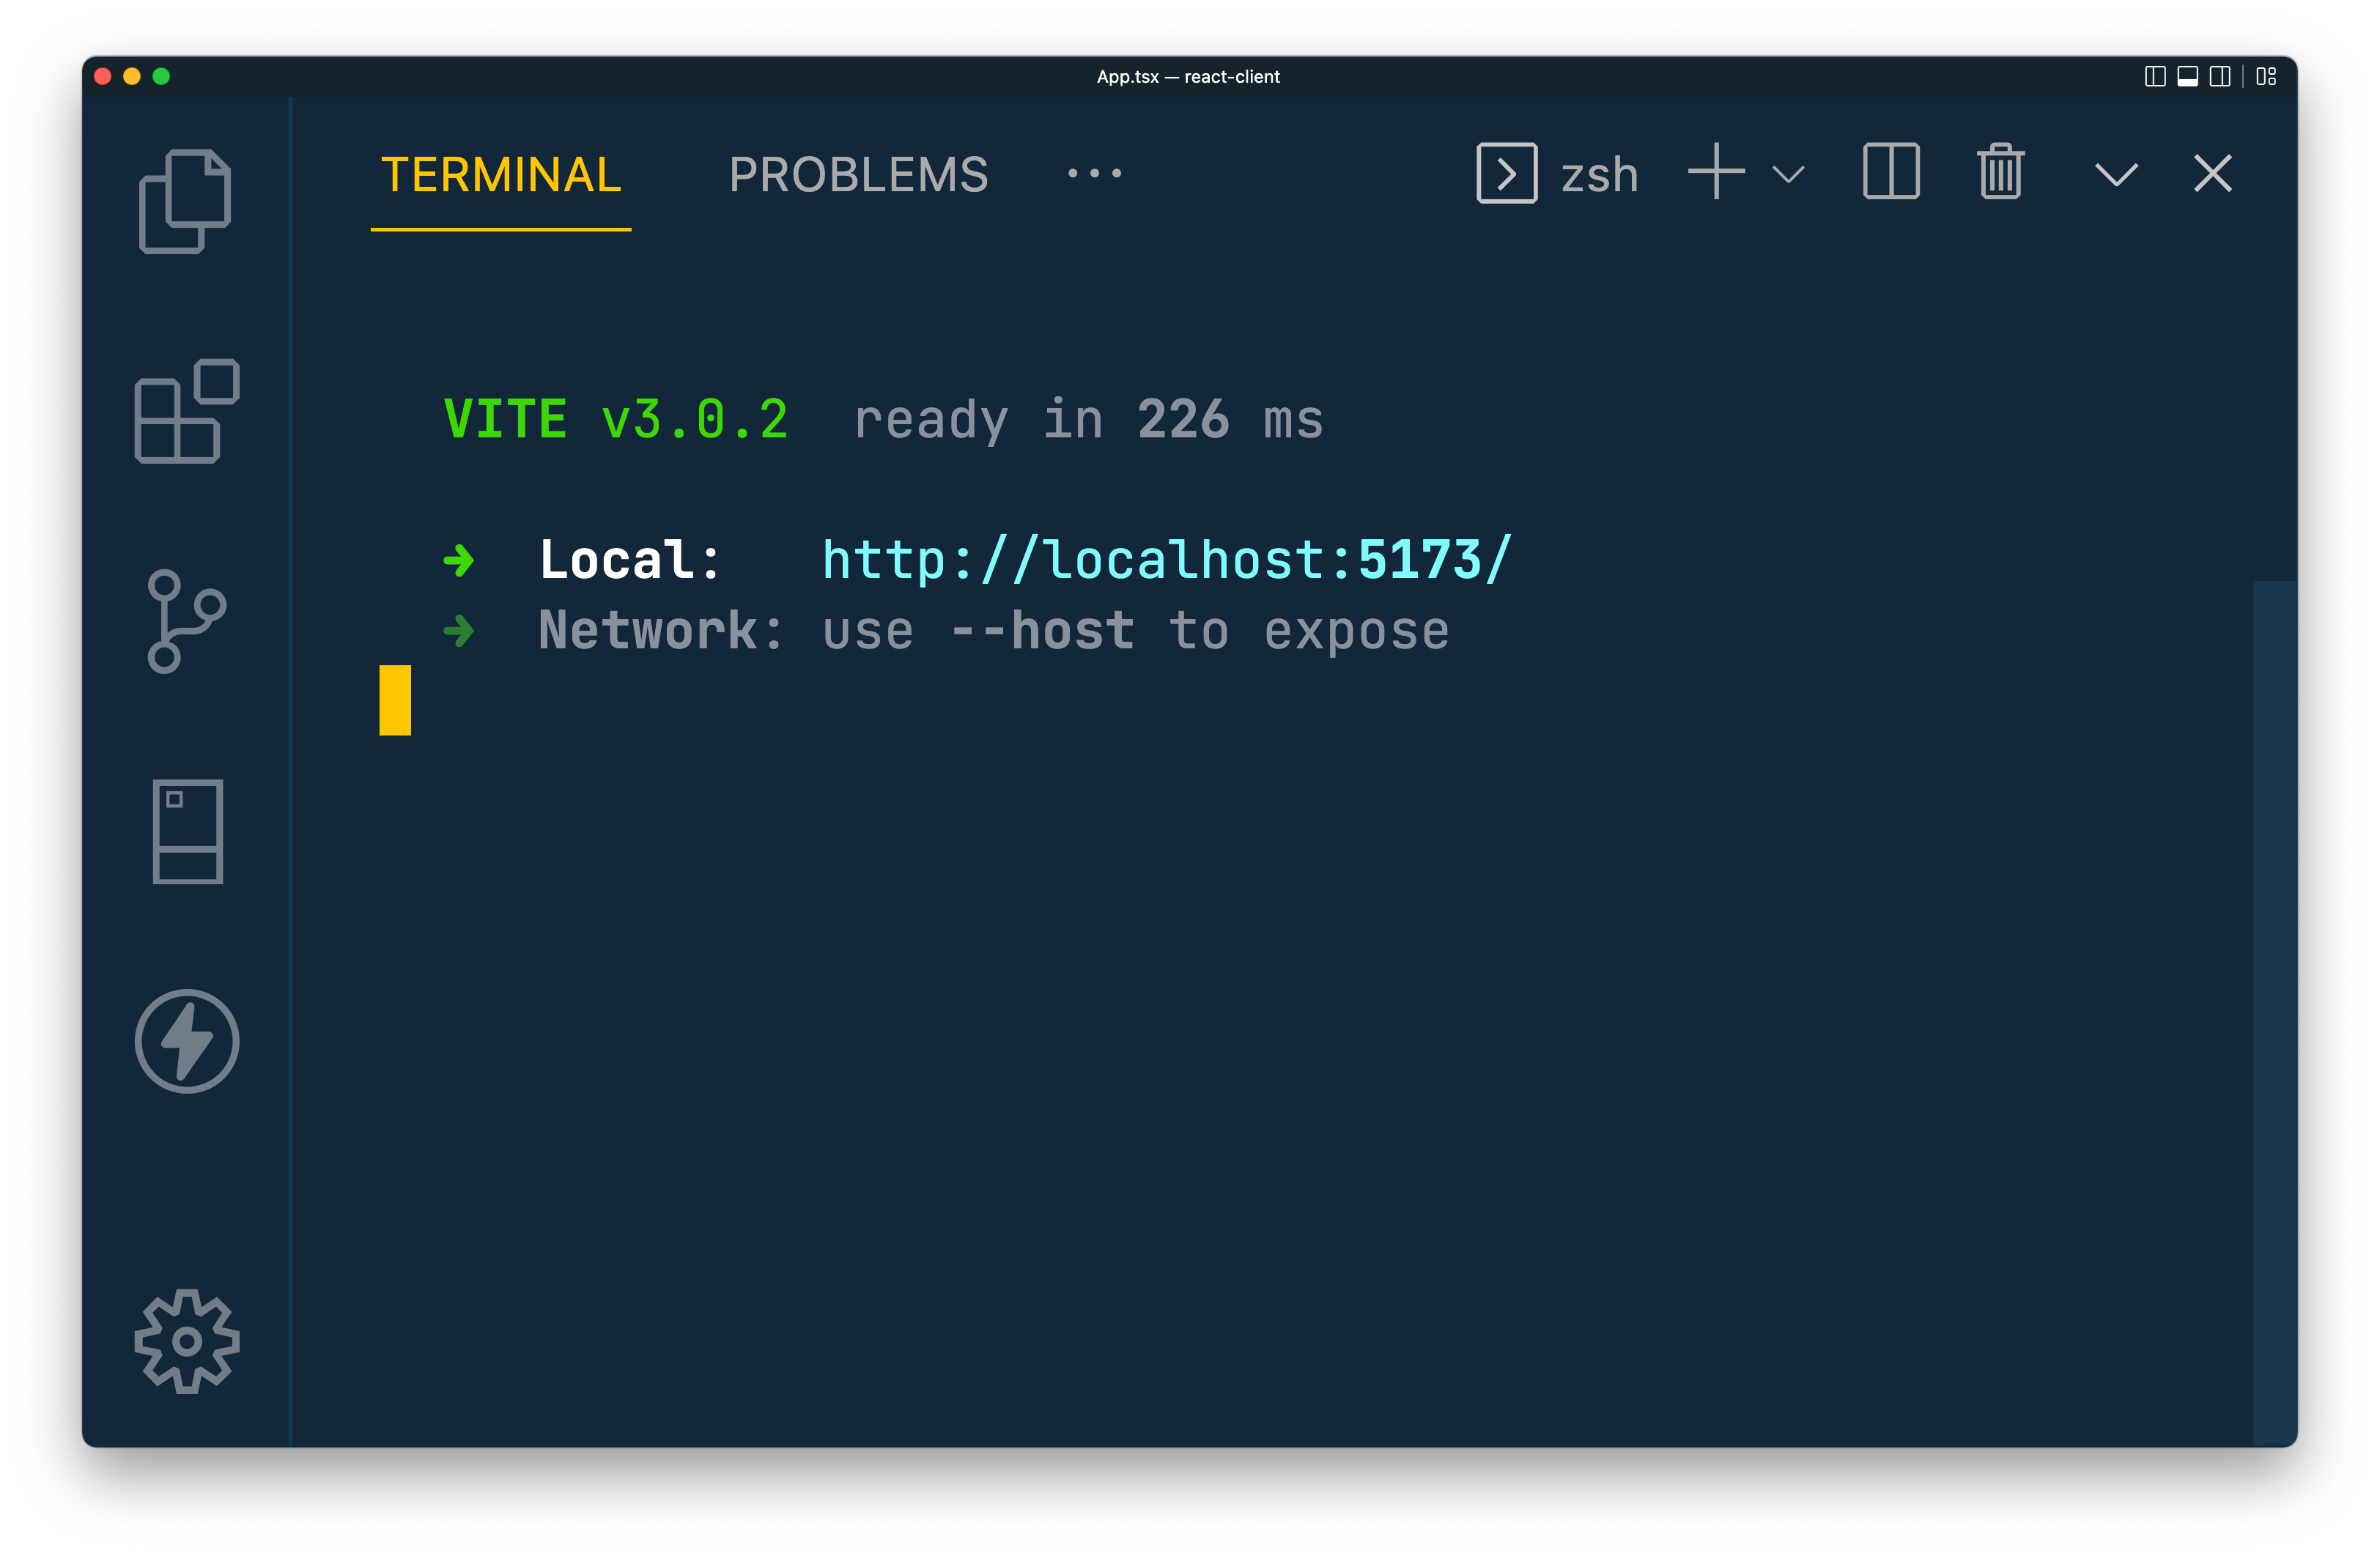This screenshot has height=1556, width=2380.
Task: Create a new terminal with plus button
Action: [1716, 173]
